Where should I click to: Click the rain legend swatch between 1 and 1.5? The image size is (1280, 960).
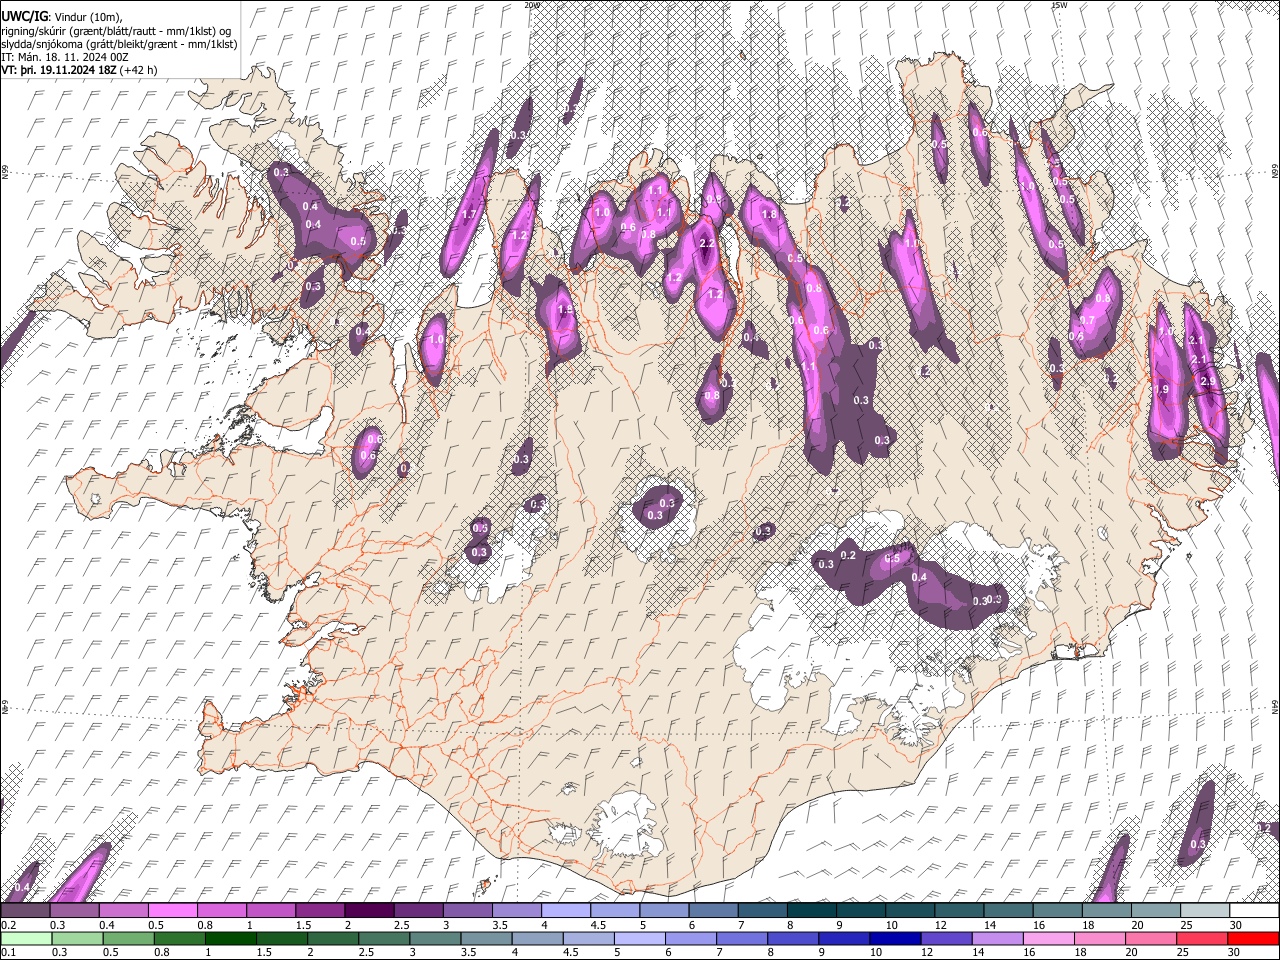pyautogui.click(x=231, y=938)
